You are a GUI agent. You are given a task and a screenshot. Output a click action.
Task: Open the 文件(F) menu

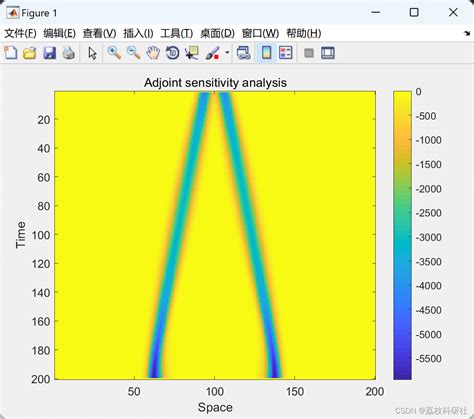(x=20, y=33)
